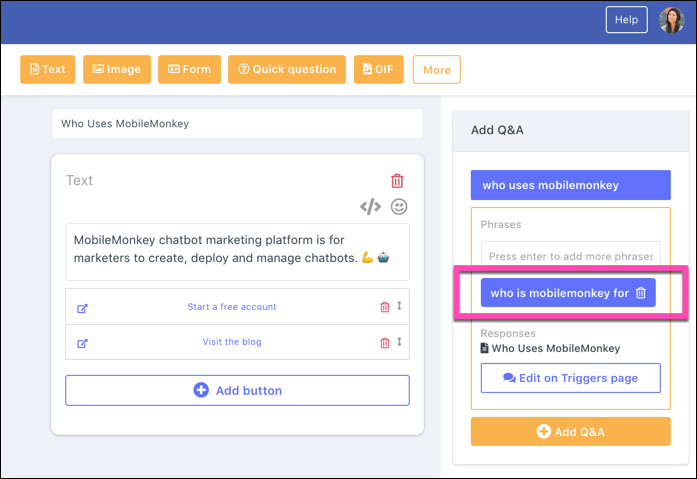Delete the Start a free account button
The height and width of the screenshot is (479, 697).
point(385,307)
